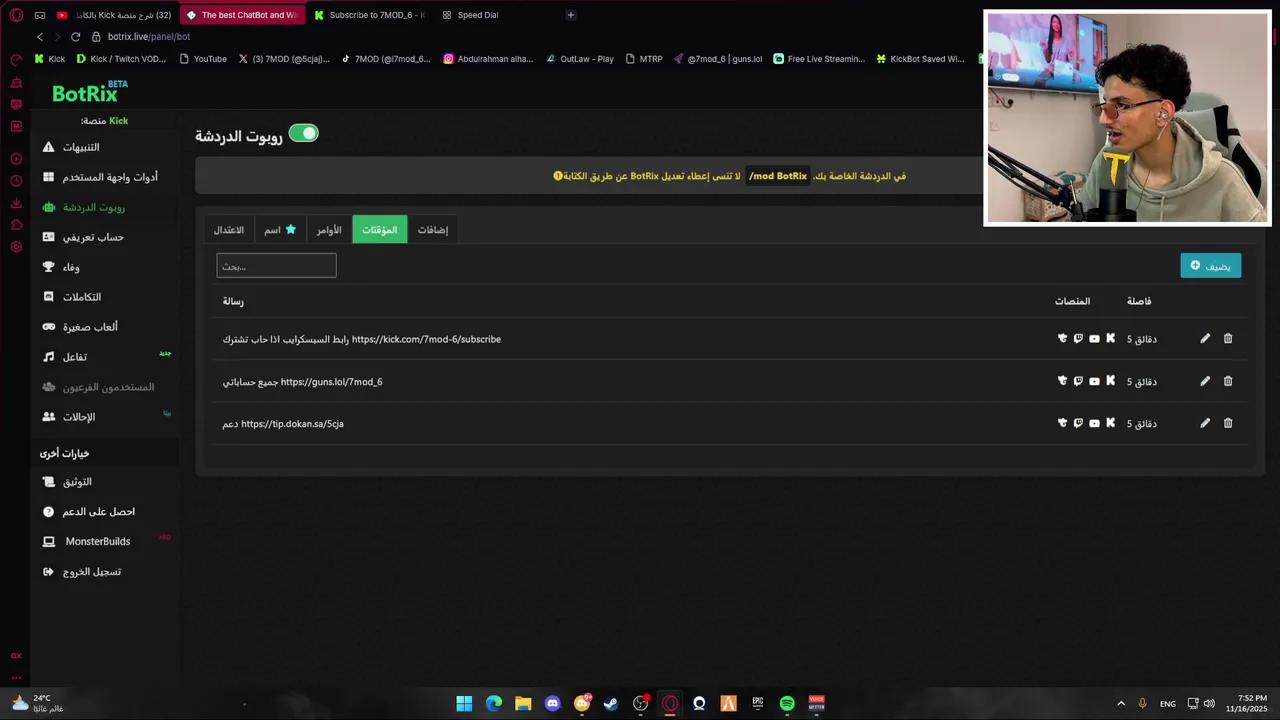Switch to الاعتدال moderation tab
The image size is (1280, 720).
[x=229, y=230]
